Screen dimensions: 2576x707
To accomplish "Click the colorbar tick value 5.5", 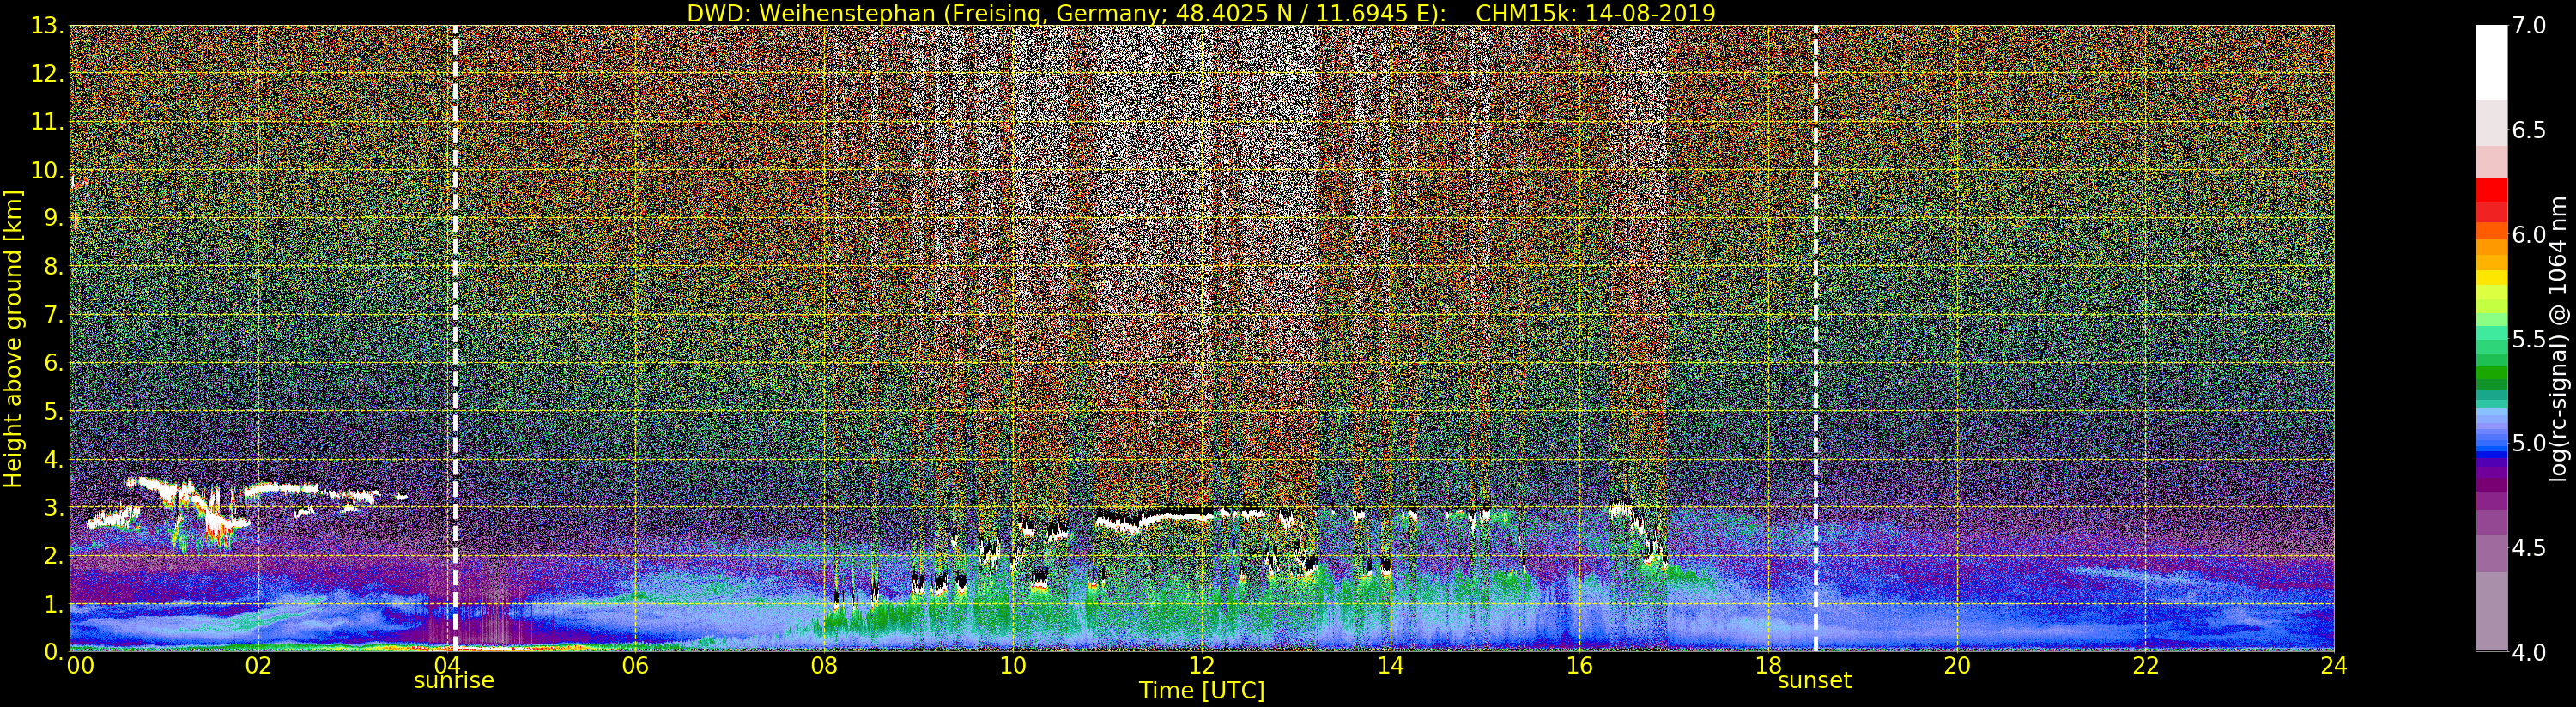I will (2529, 339).
